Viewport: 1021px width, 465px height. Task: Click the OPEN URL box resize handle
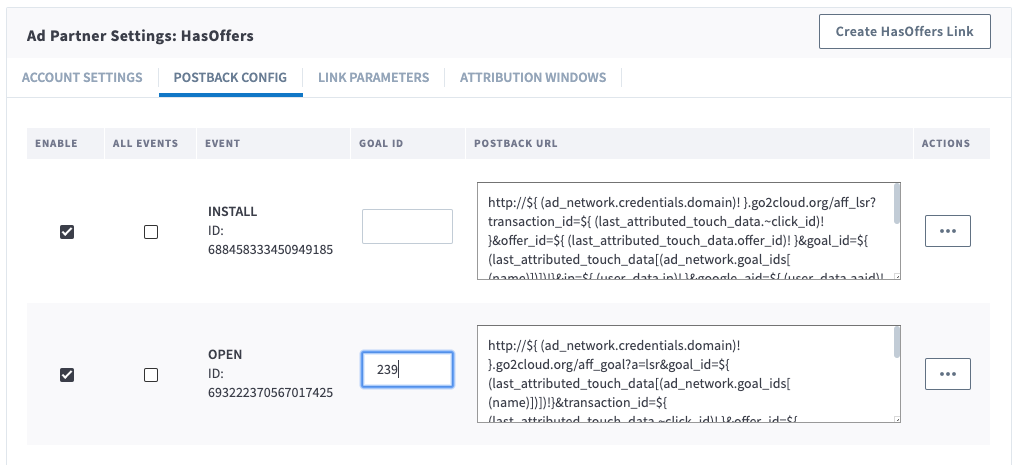click(x=897, y=419)
